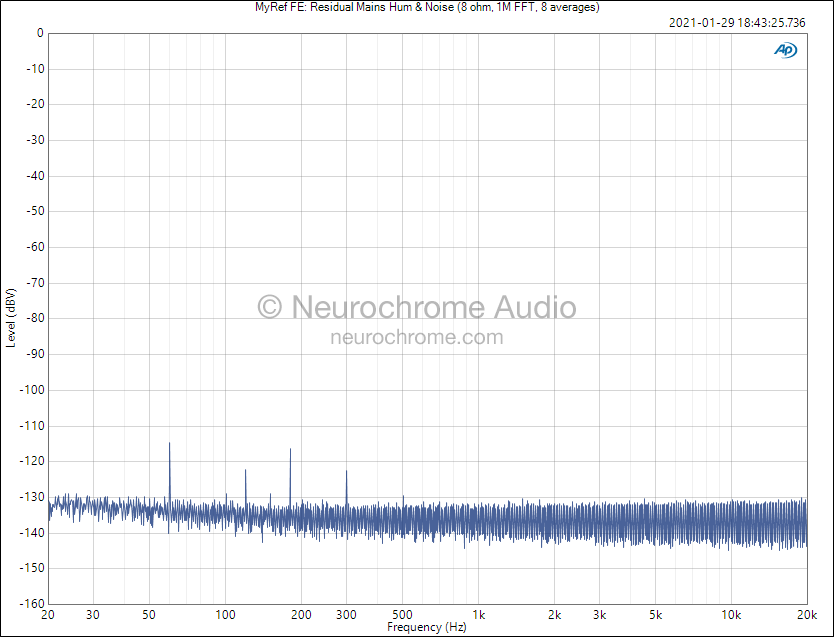Click the 0 y-axis tick label

[40, 33]
